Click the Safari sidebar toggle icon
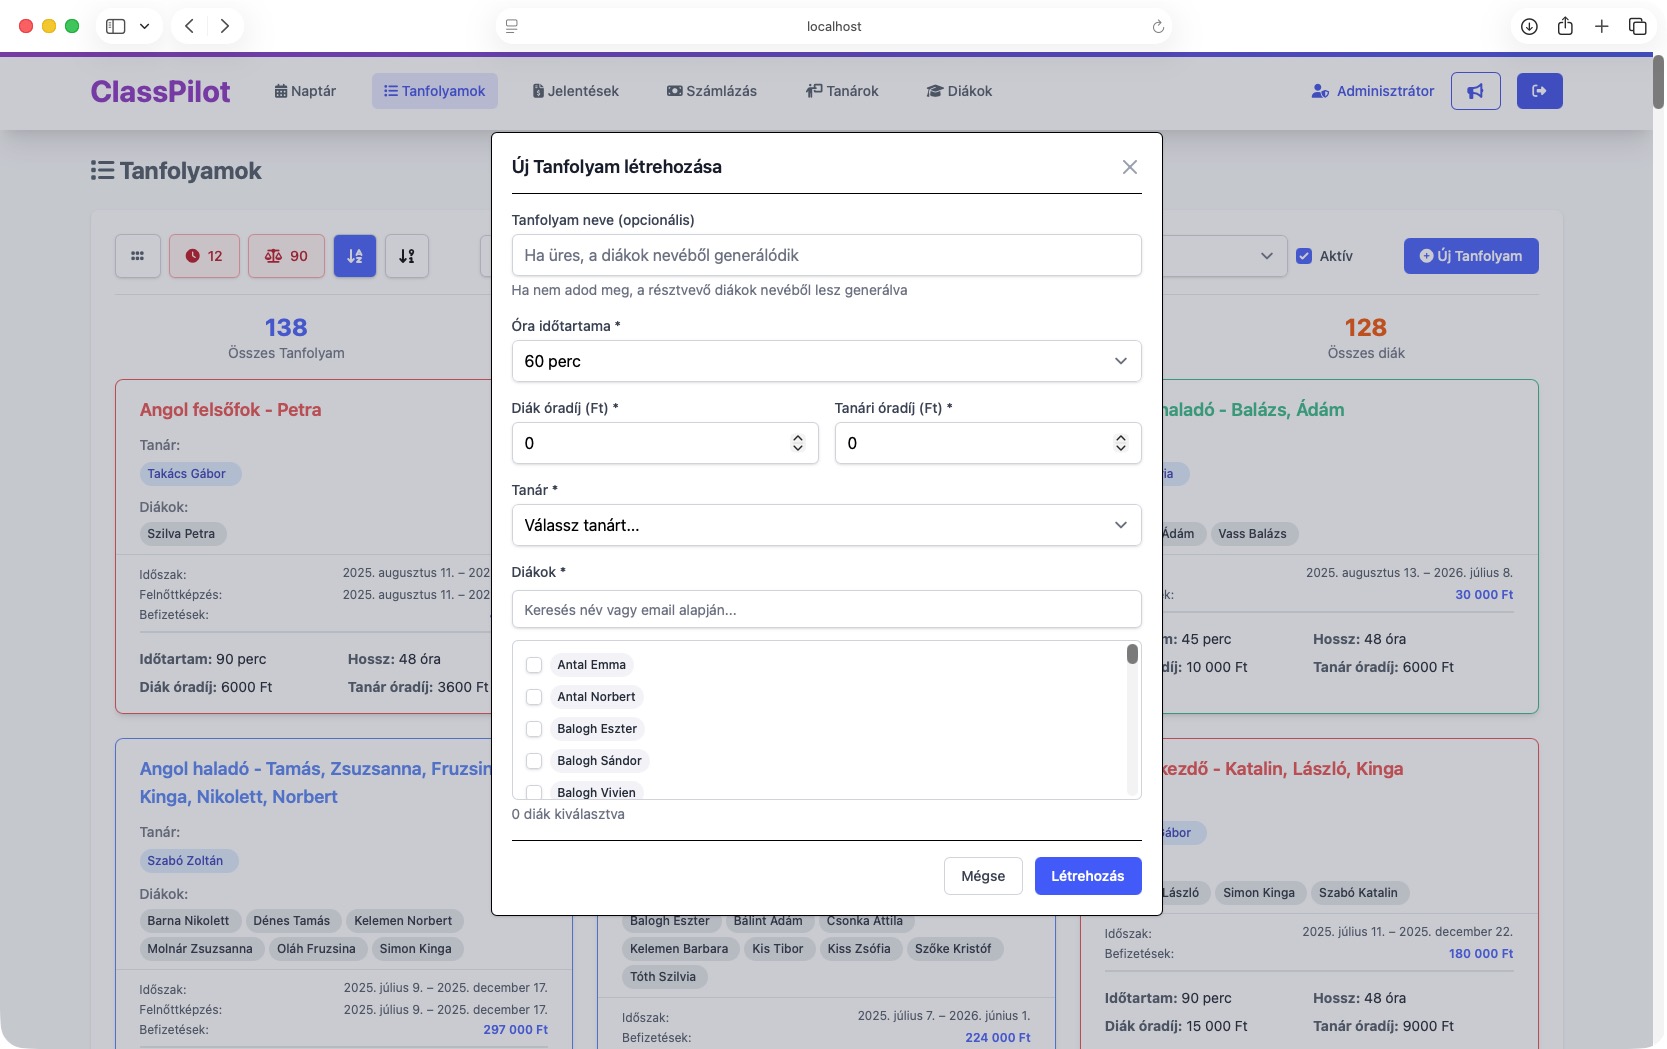The image size is (1667, 1049). tap(116, 26)
